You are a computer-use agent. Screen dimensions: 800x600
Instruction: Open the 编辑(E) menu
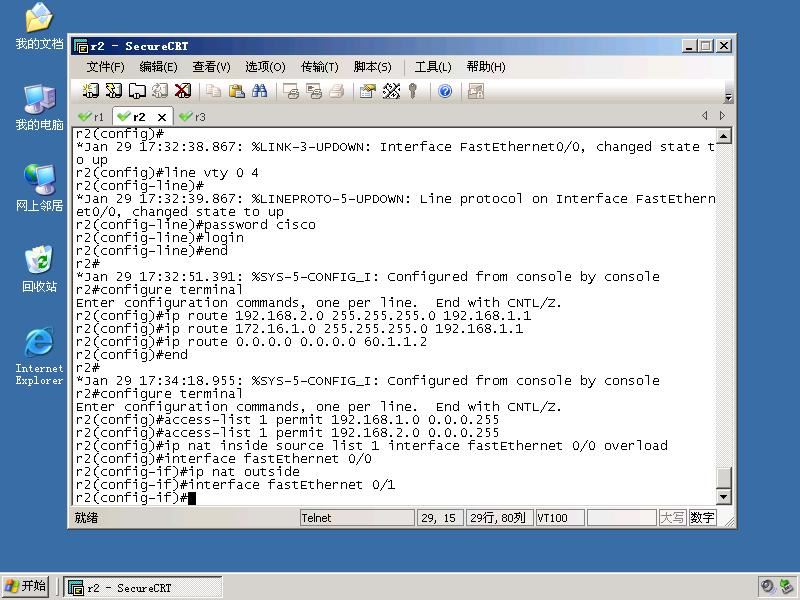coord(158,67)
